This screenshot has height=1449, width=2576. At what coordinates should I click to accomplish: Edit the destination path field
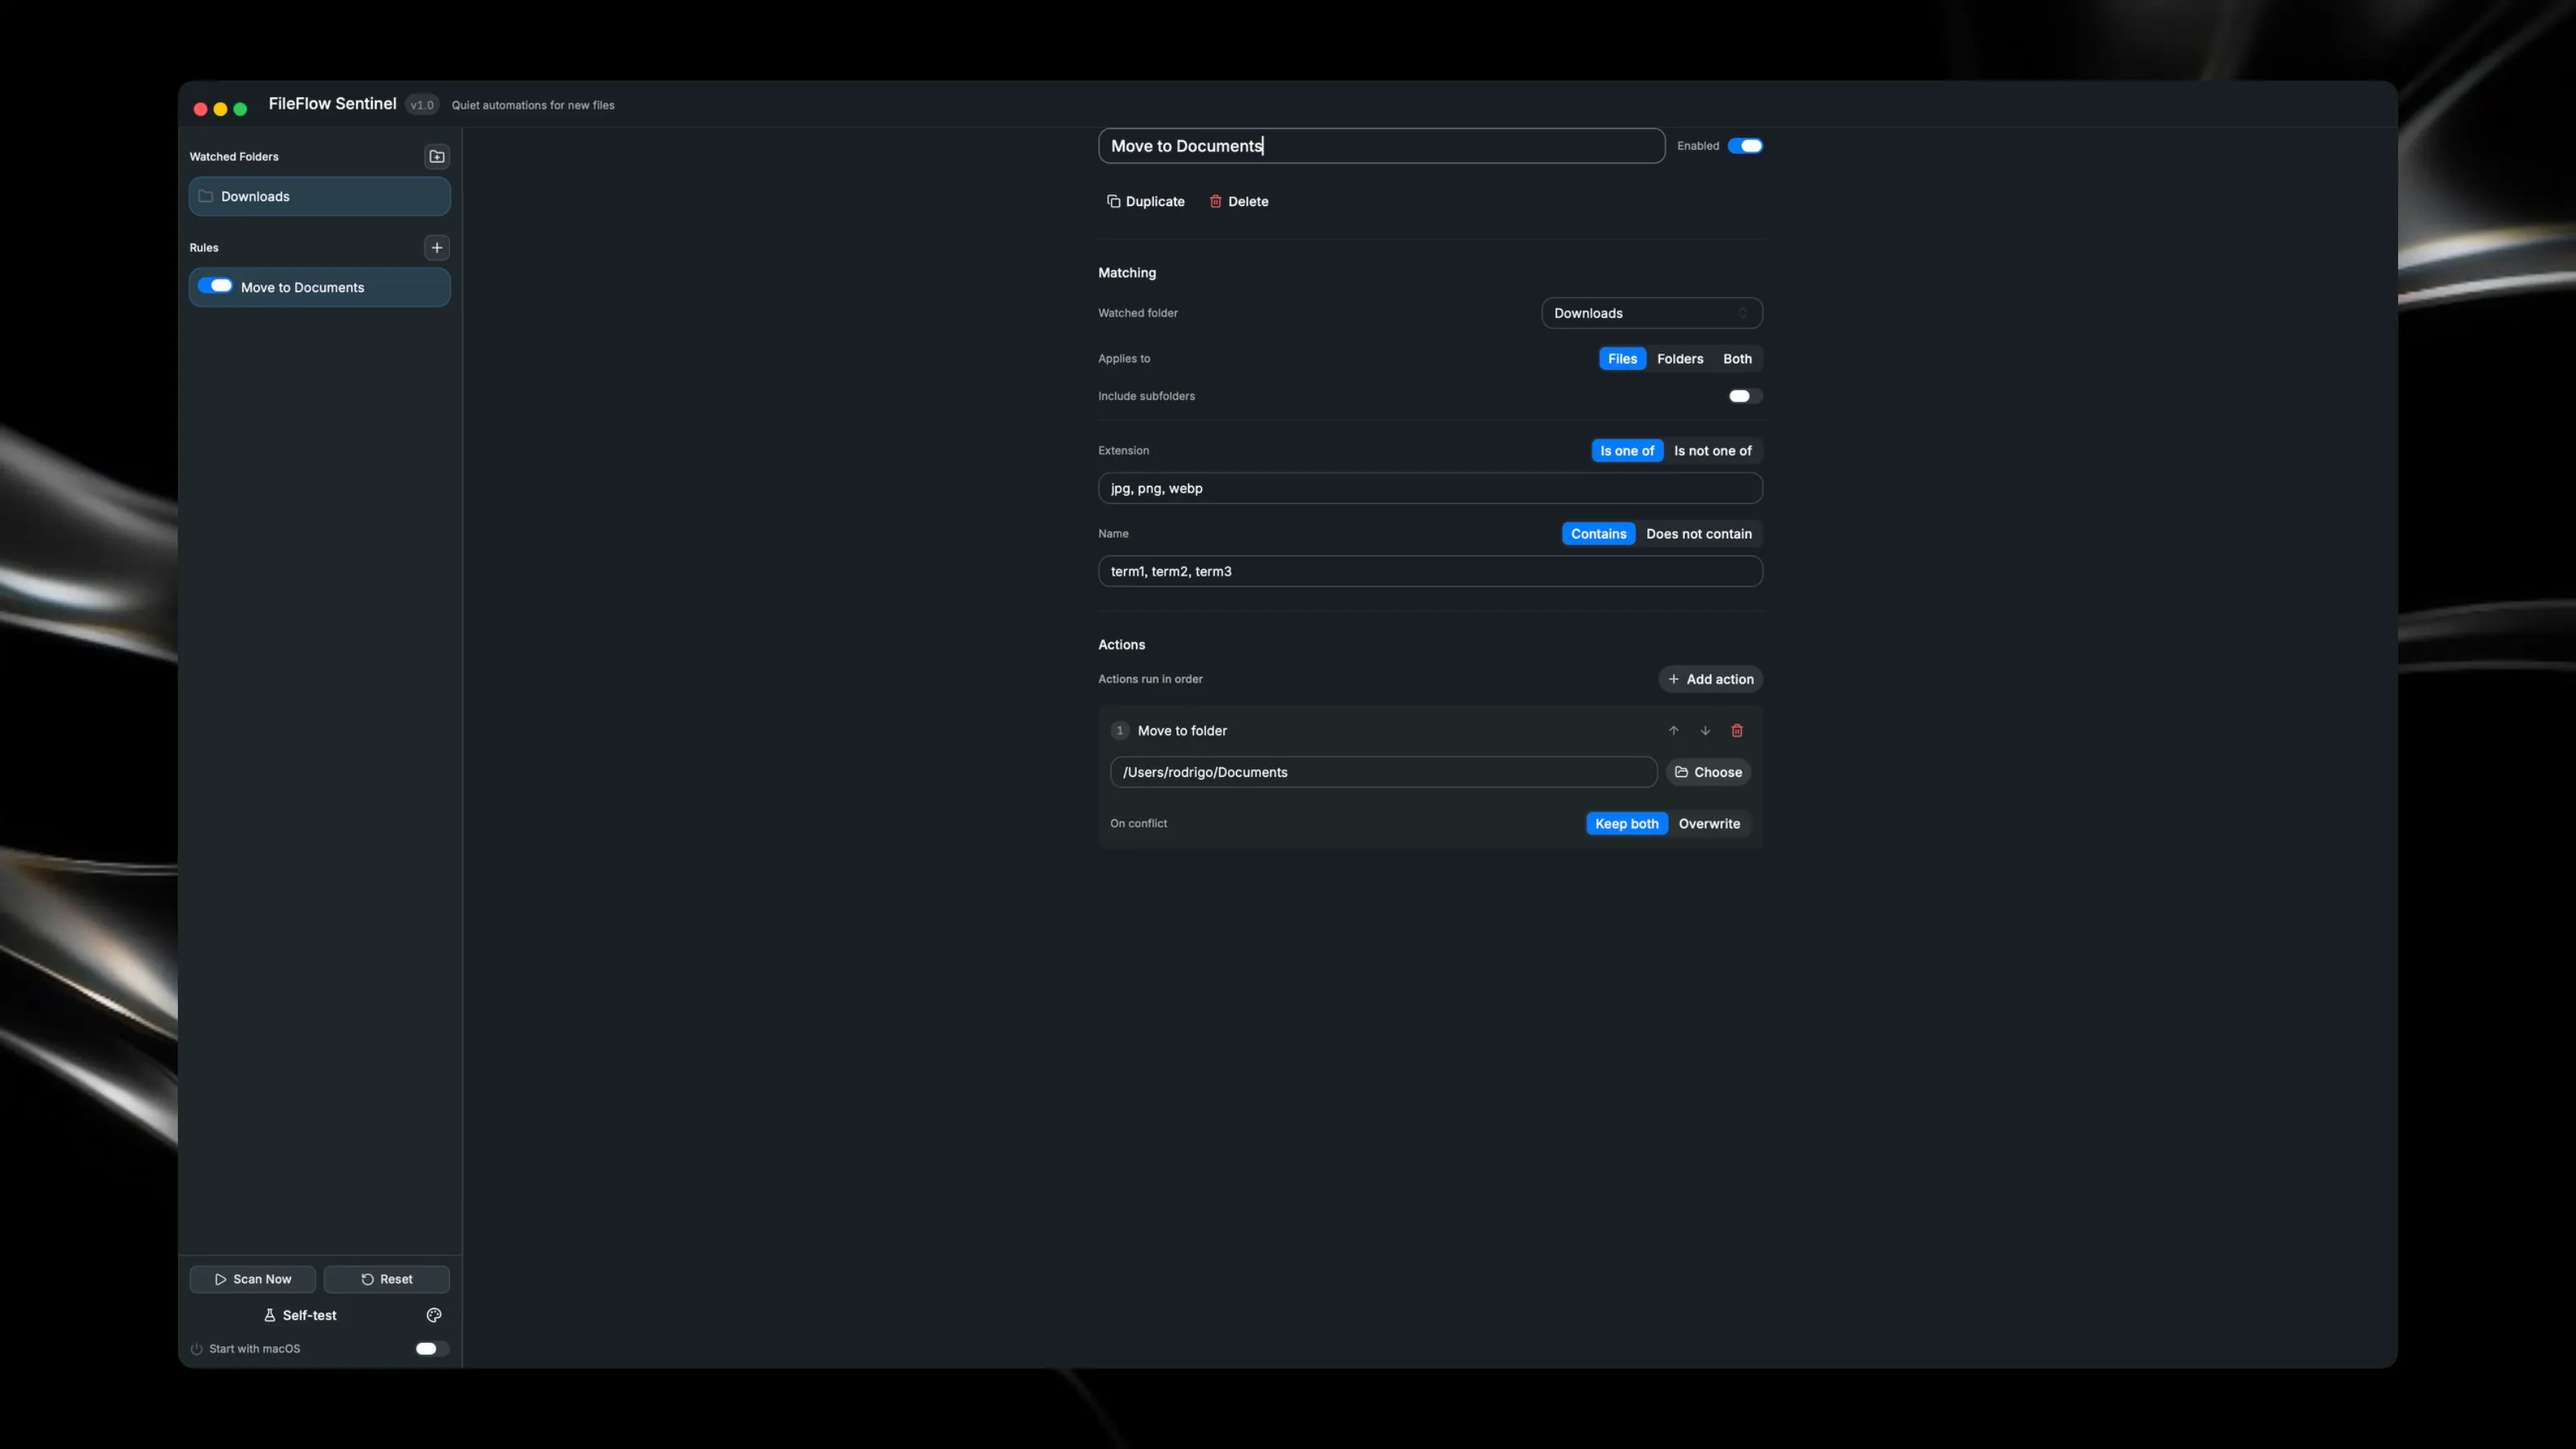1383,772
